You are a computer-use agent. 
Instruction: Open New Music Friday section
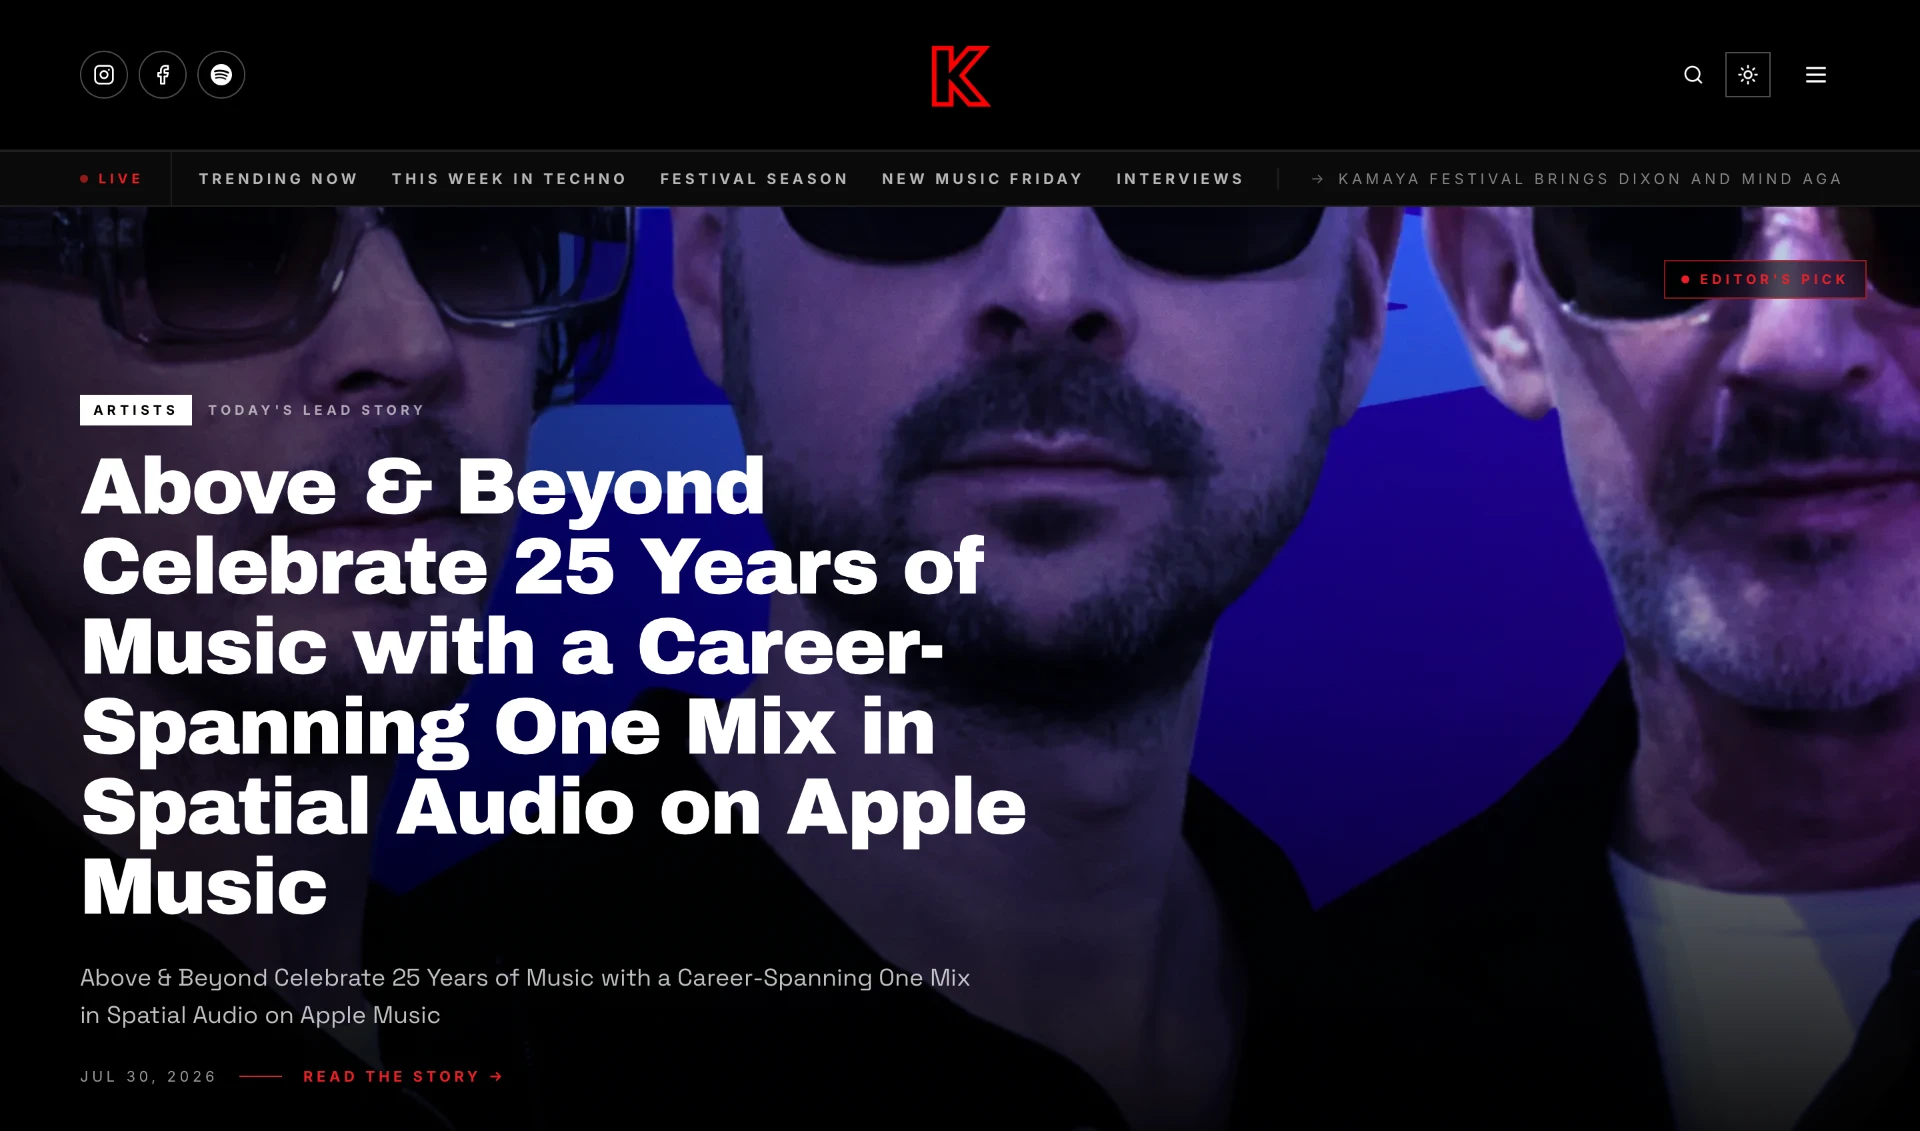(982, 179)
